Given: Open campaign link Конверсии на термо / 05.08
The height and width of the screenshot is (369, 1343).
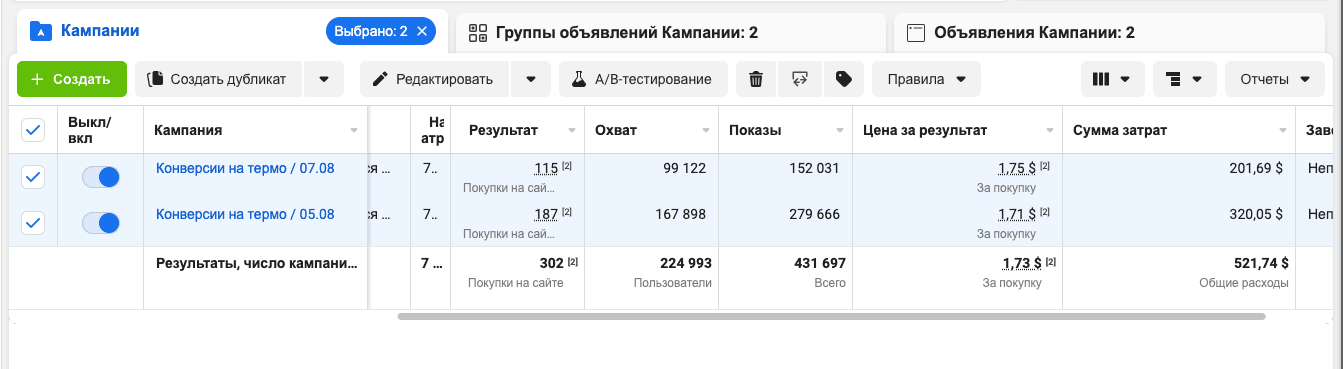Looking at the screenshot, I should pos(245,214).
